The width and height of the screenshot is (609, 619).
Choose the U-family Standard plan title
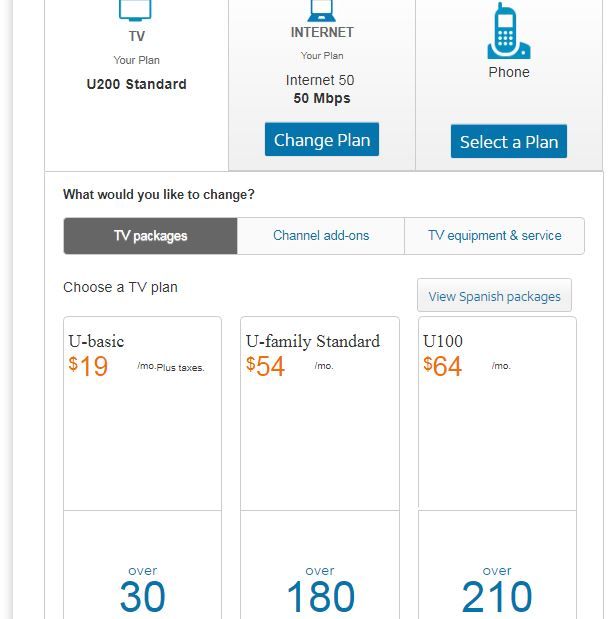click(313, 341)
